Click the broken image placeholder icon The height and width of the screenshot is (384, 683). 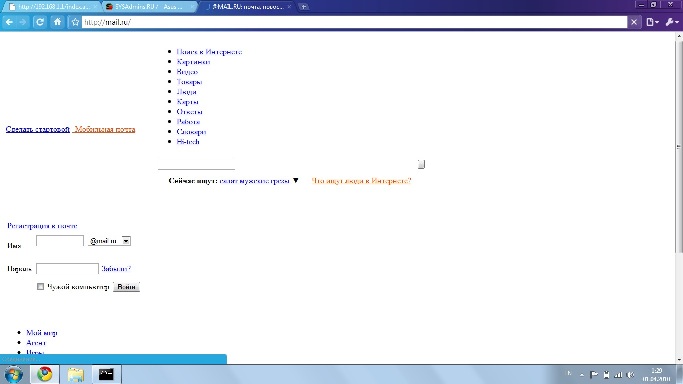tap(421, 164)
